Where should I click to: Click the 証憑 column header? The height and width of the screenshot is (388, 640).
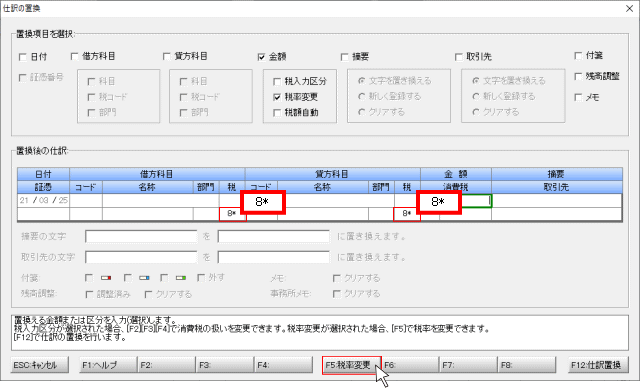44,187
